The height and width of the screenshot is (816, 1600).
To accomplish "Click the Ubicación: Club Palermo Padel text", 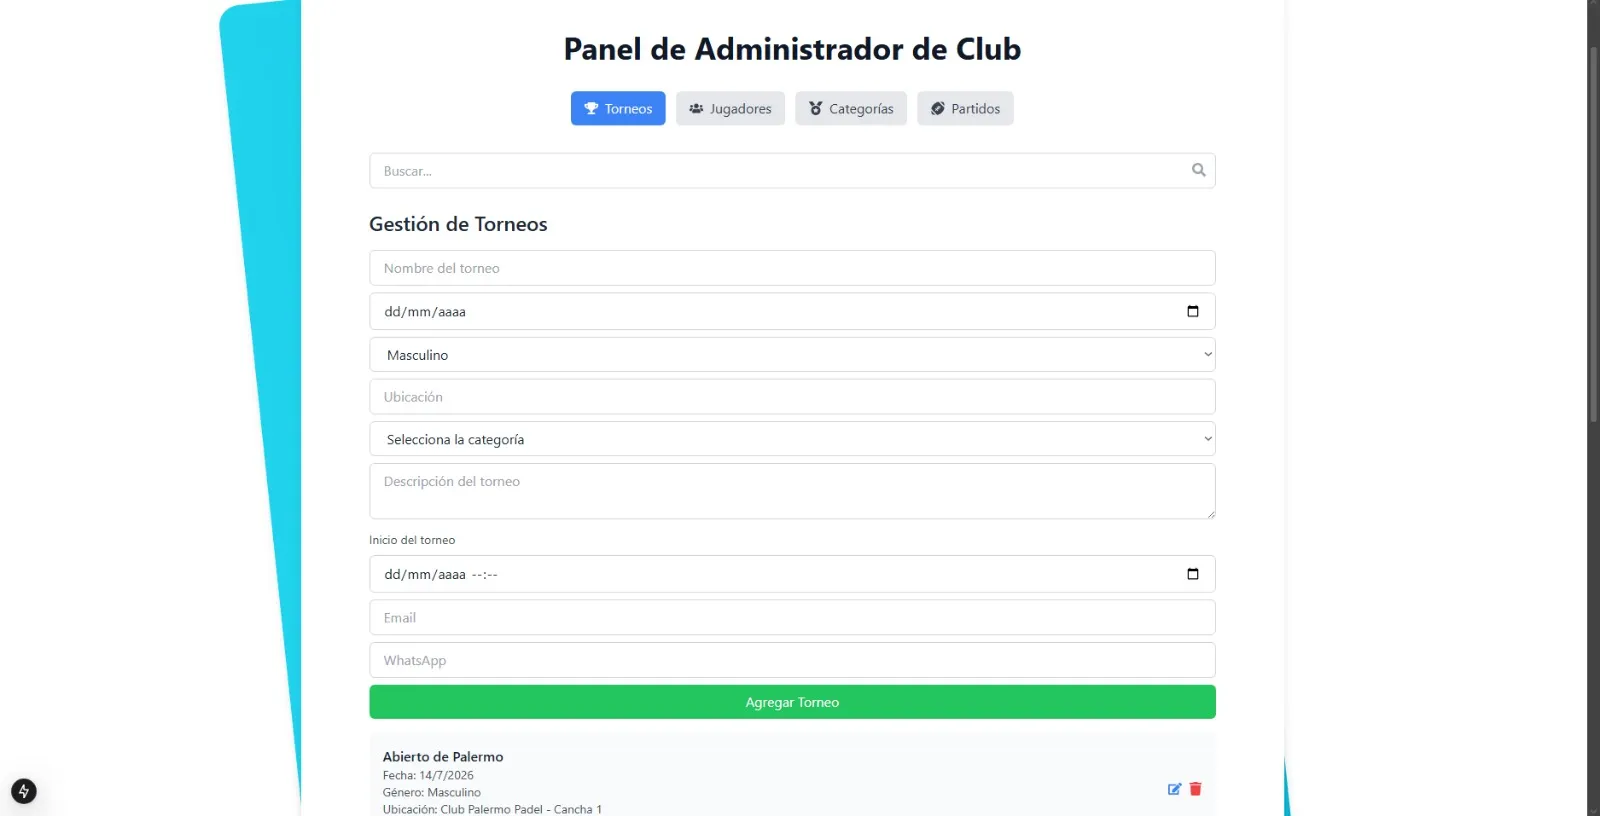I will (492, 809).
